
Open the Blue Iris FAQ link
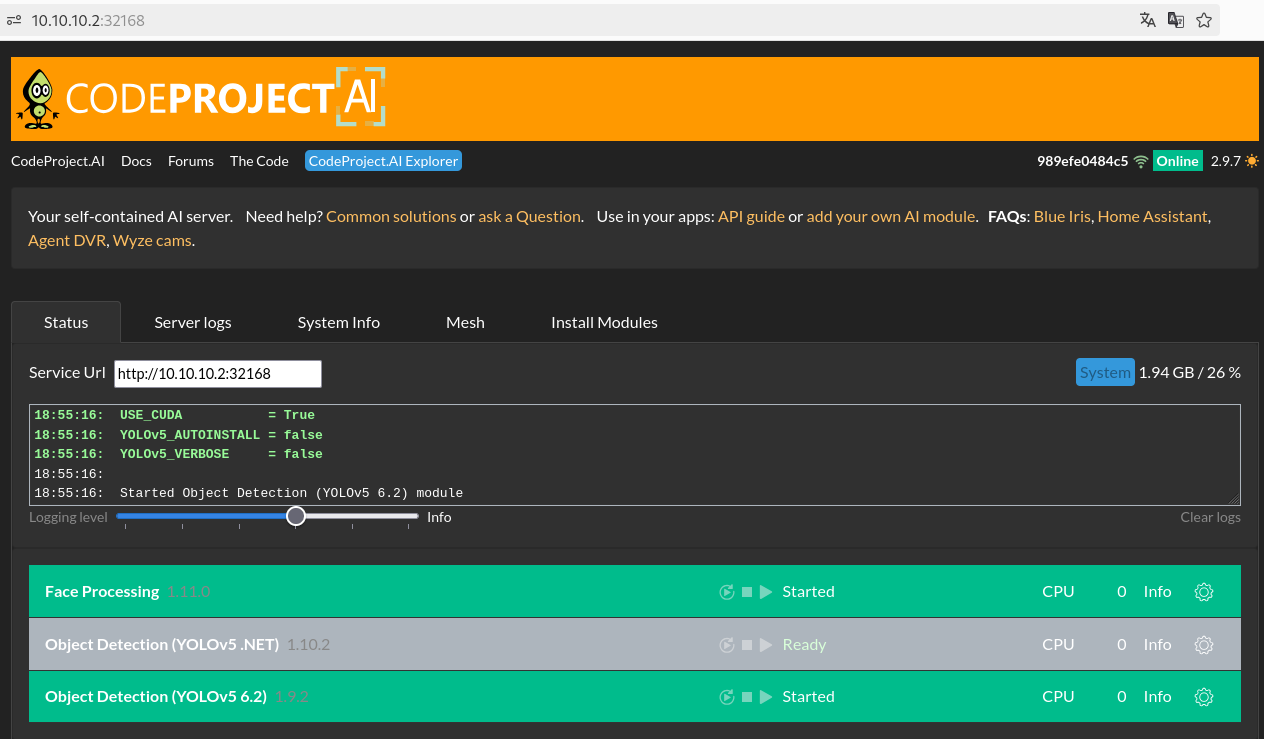click(1064, 216)
